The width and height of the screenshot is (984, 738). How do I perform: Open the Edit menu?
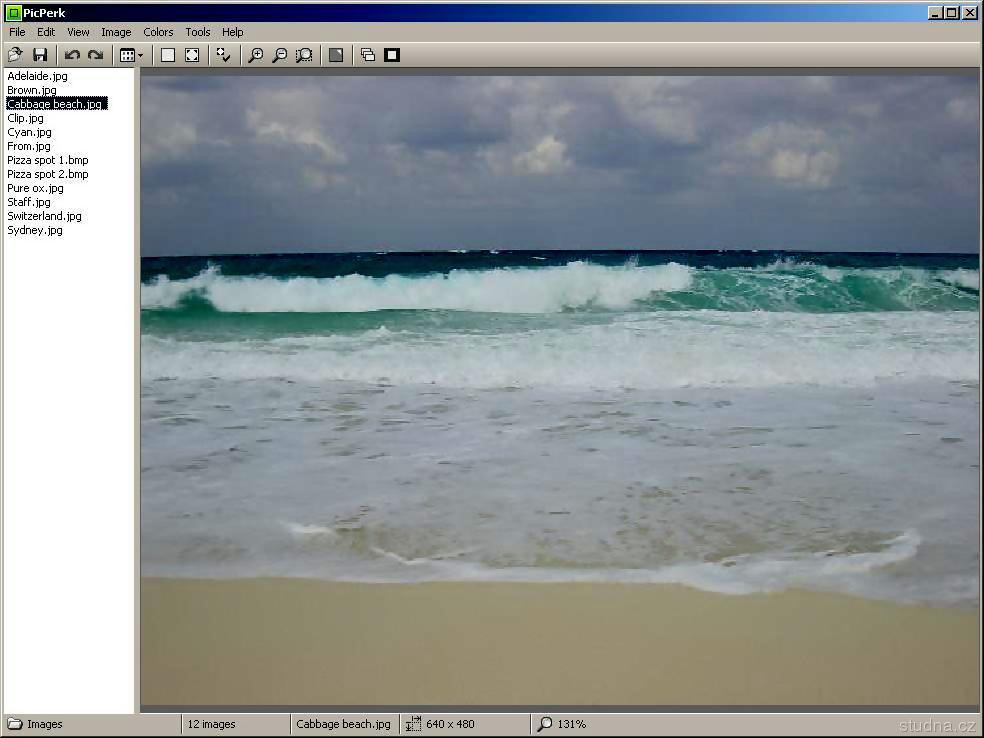click(x=46, y=32)
